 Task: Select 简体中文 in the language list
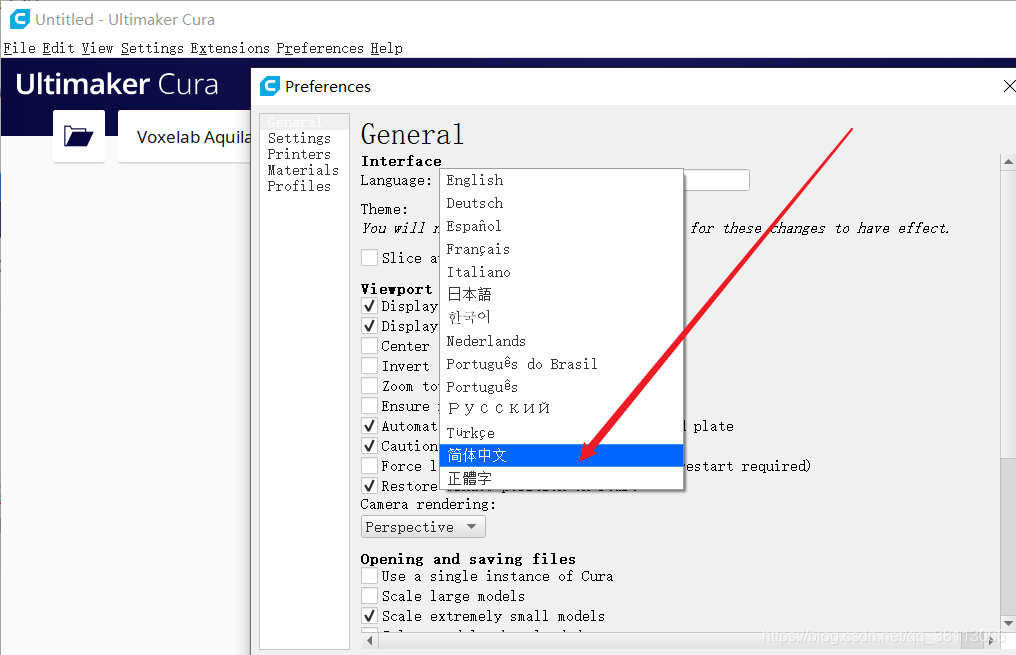pos(561,455)
